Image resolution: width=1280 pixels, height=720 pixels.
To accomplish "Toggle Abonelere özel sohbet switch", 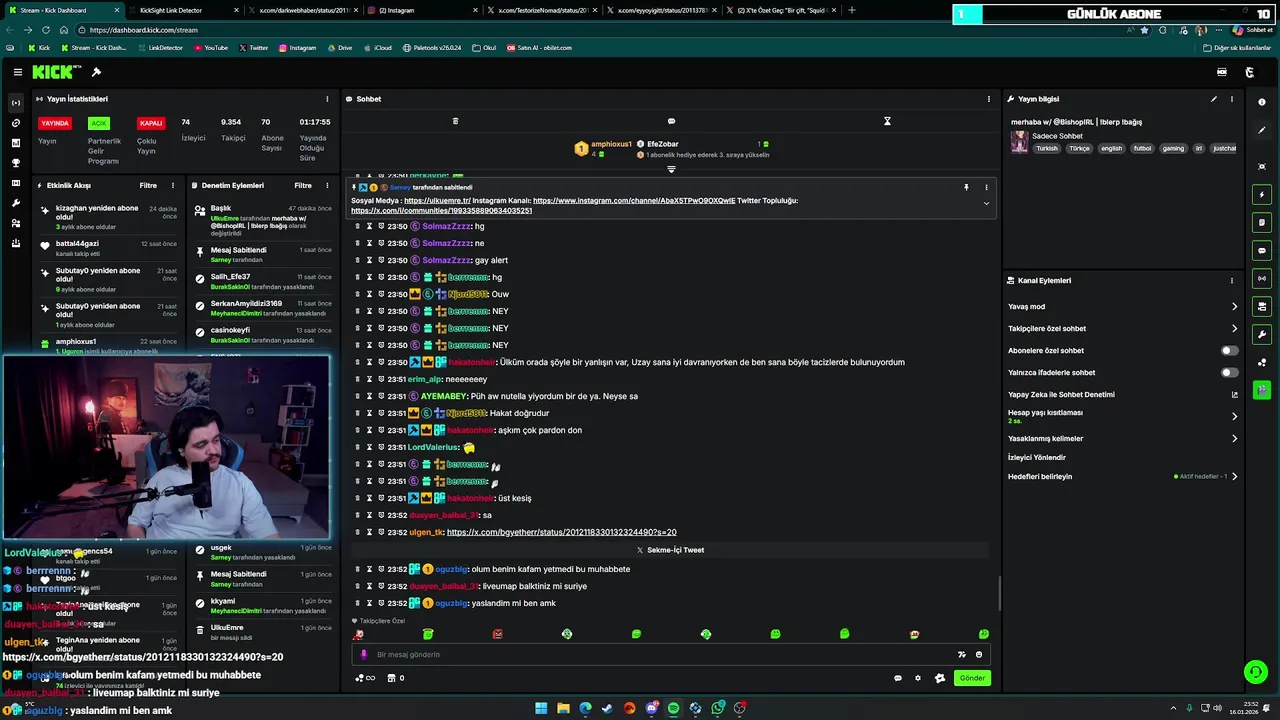I will [x=1230, y=350].
